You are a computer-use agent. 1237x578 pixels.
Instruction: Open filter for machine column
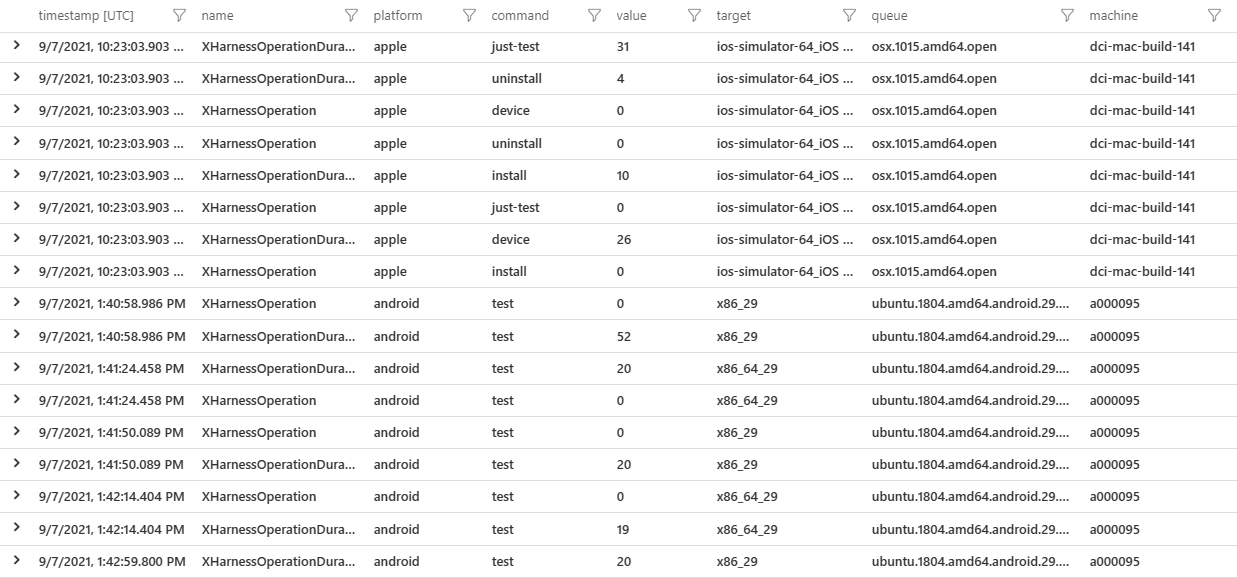tap(1214, 16)
